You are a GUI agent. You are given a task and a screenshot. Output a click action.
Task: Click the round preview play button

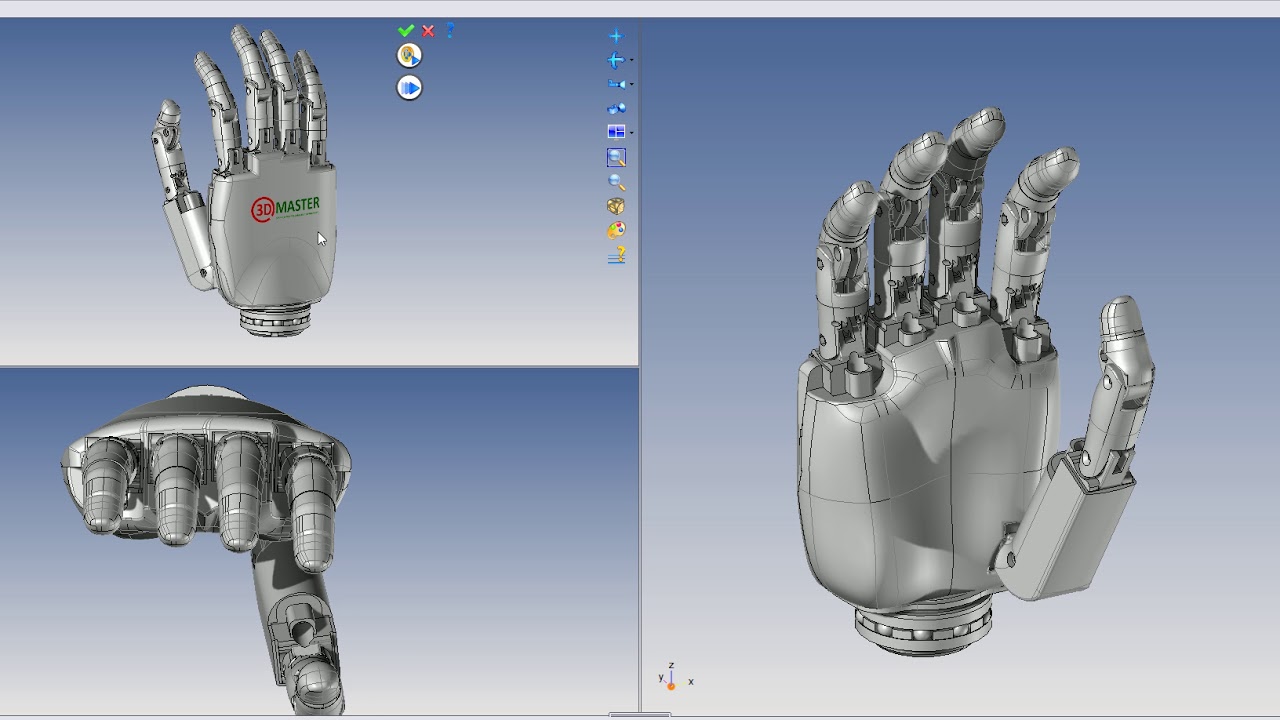point(409,56)
